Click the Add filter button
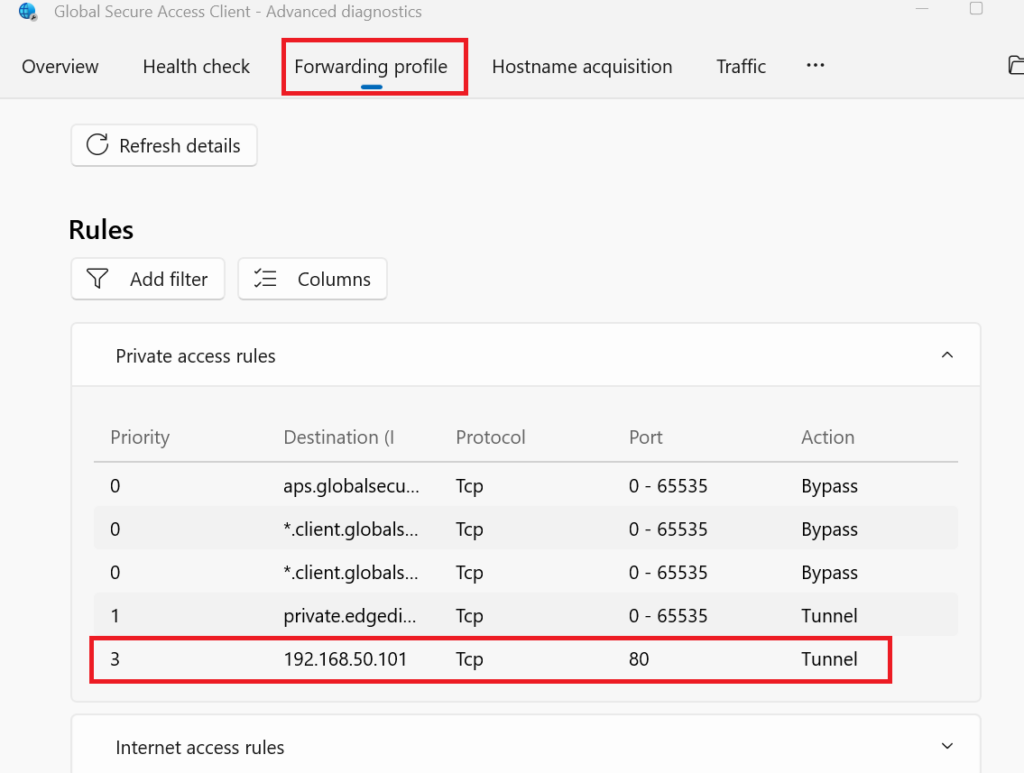This screenshot has width=1024, height=773. point(148,279)
